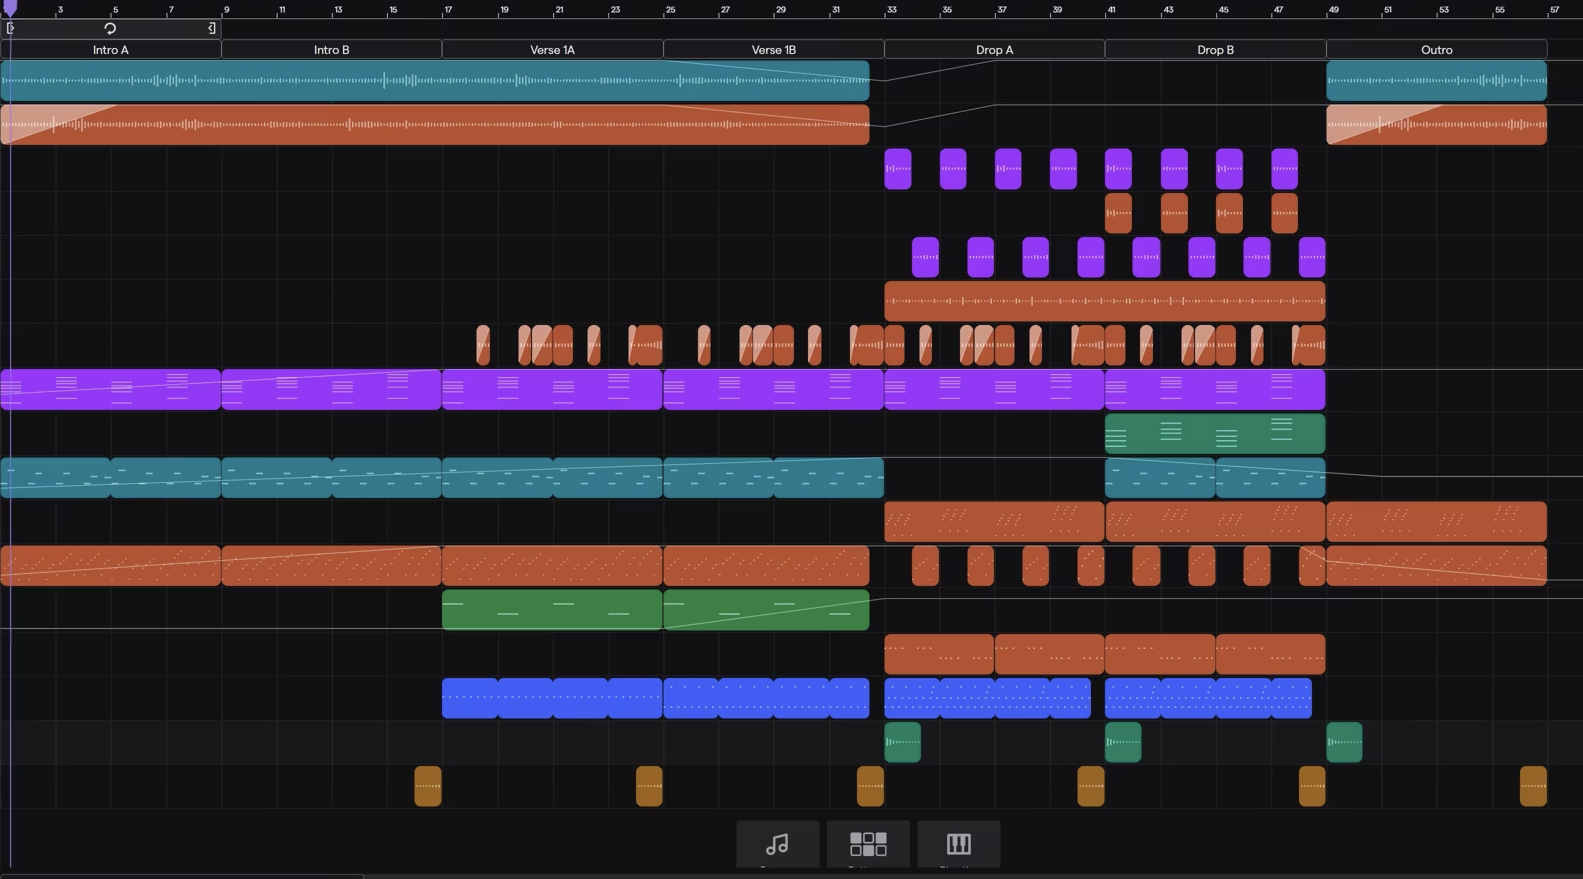Click the loop end bracket handle

point(212,28)
